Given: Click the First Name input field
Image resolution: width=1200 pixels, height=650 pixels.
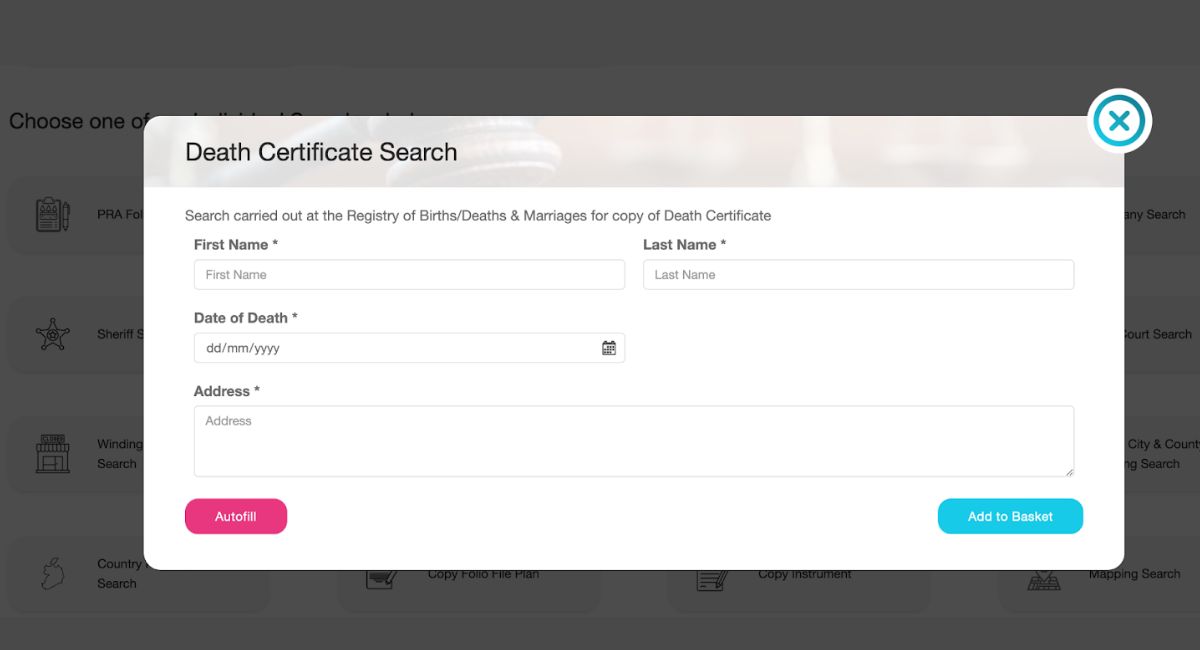Looking at the screenshot, I should (x=409, y=275).
